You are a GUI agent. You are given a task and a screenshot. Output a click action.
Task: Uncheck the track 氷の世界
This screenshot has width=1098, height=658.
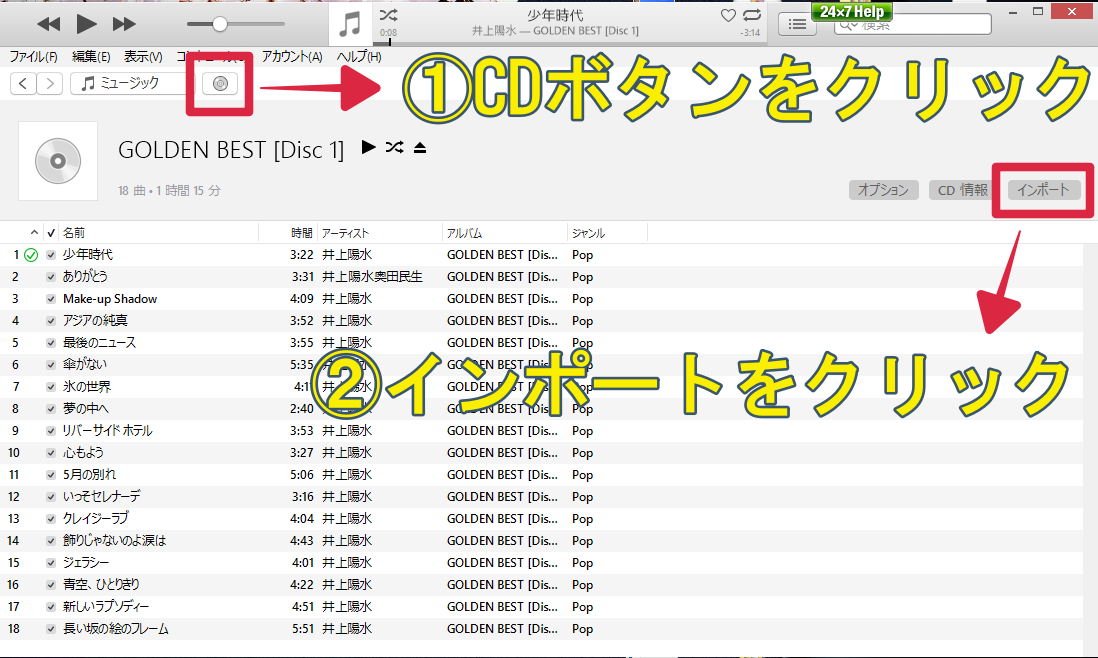tap(51, 386)
